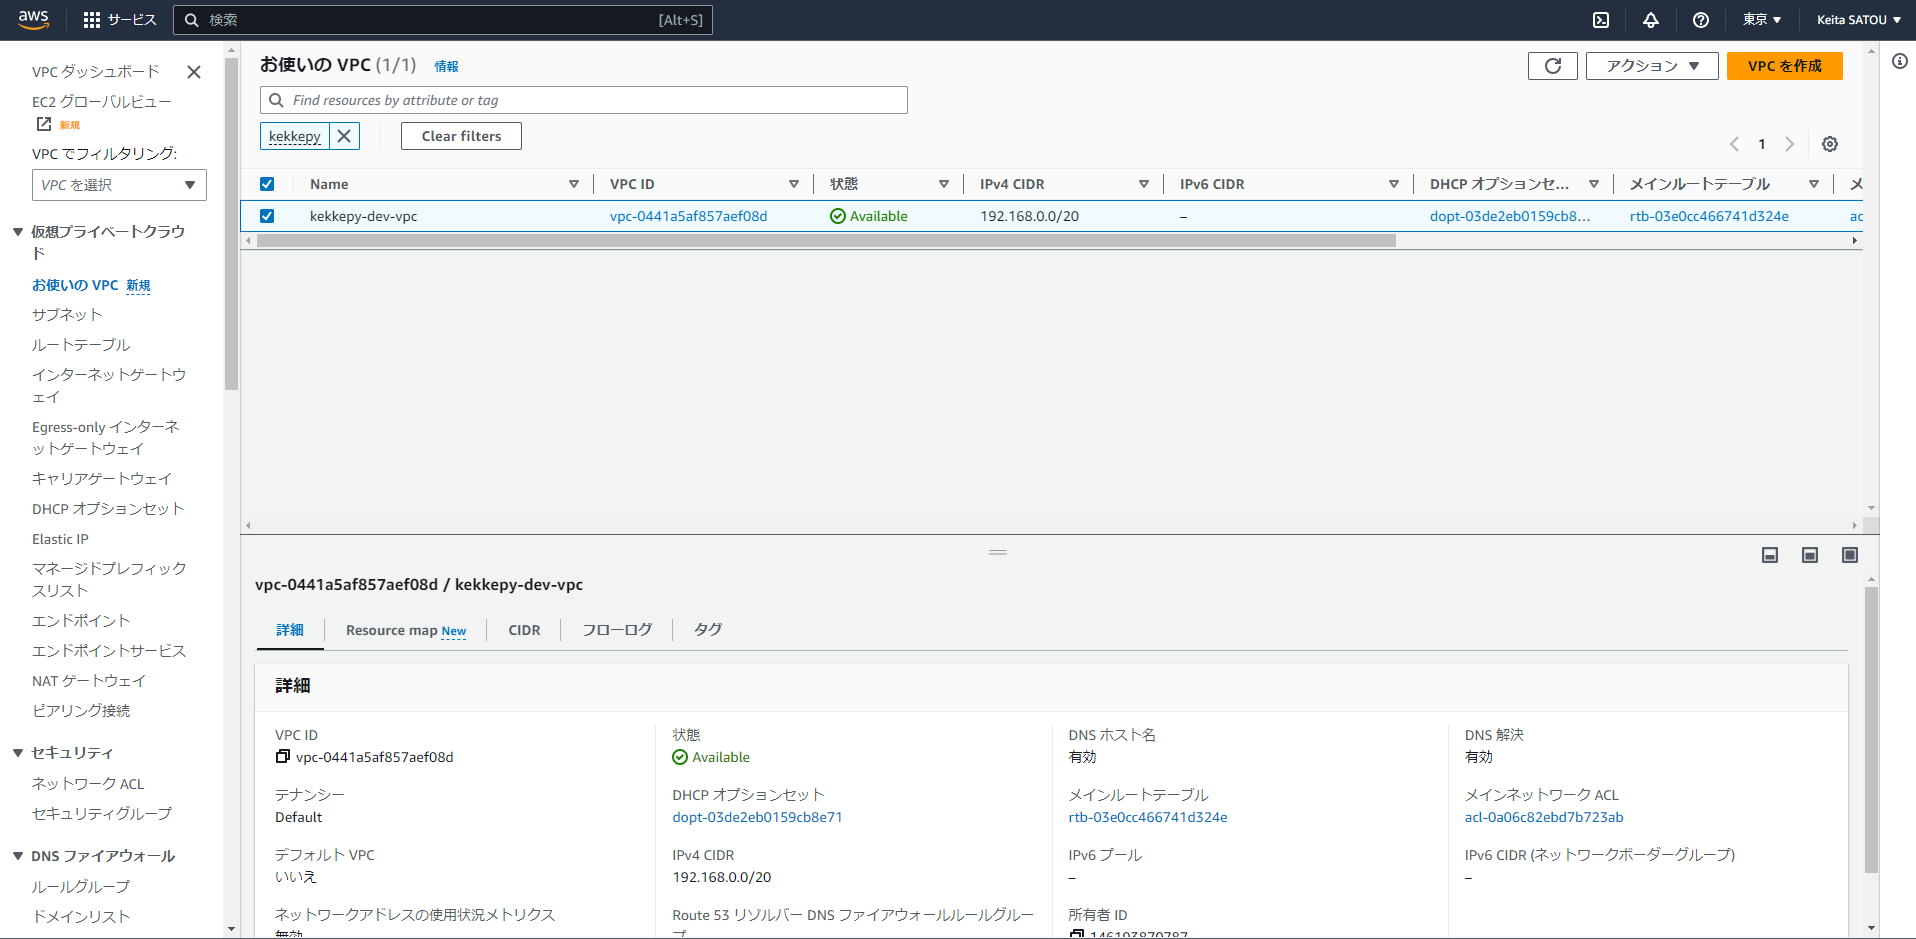
Task: Toggle the select-all VPCs checkbox
Action: [x=267, y=184]
